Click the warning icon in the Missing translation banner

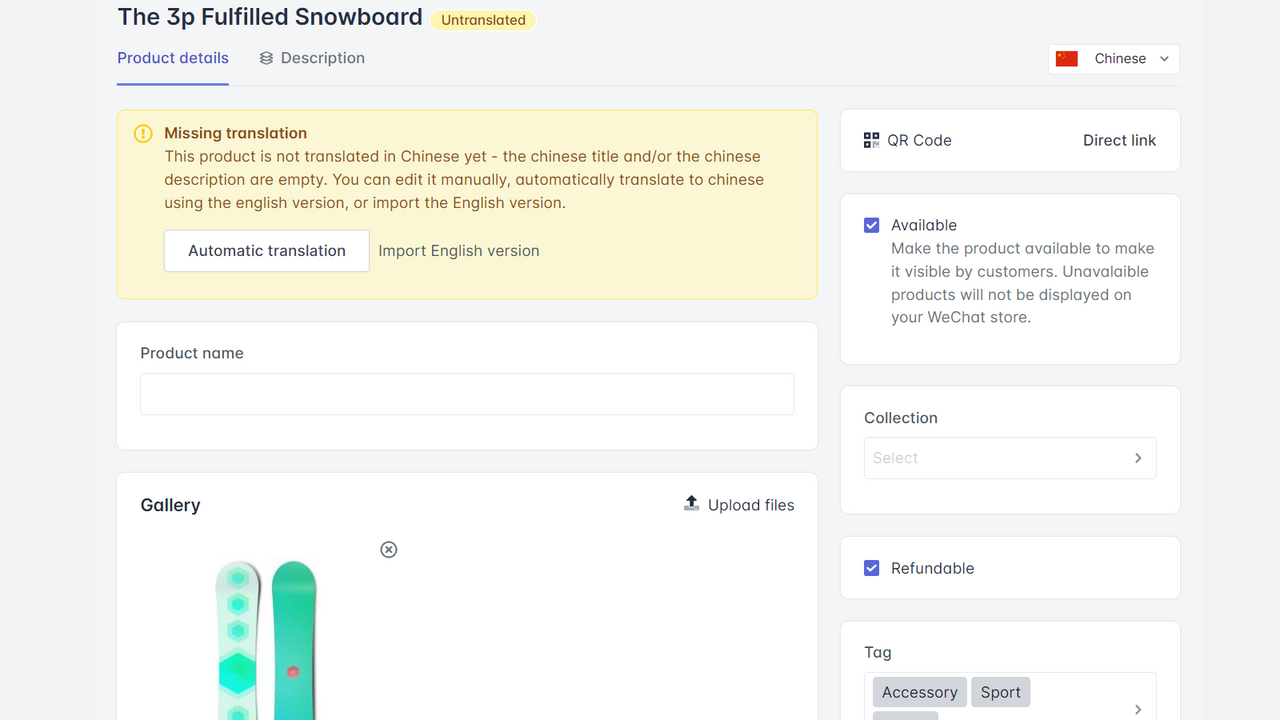point(142,133)
